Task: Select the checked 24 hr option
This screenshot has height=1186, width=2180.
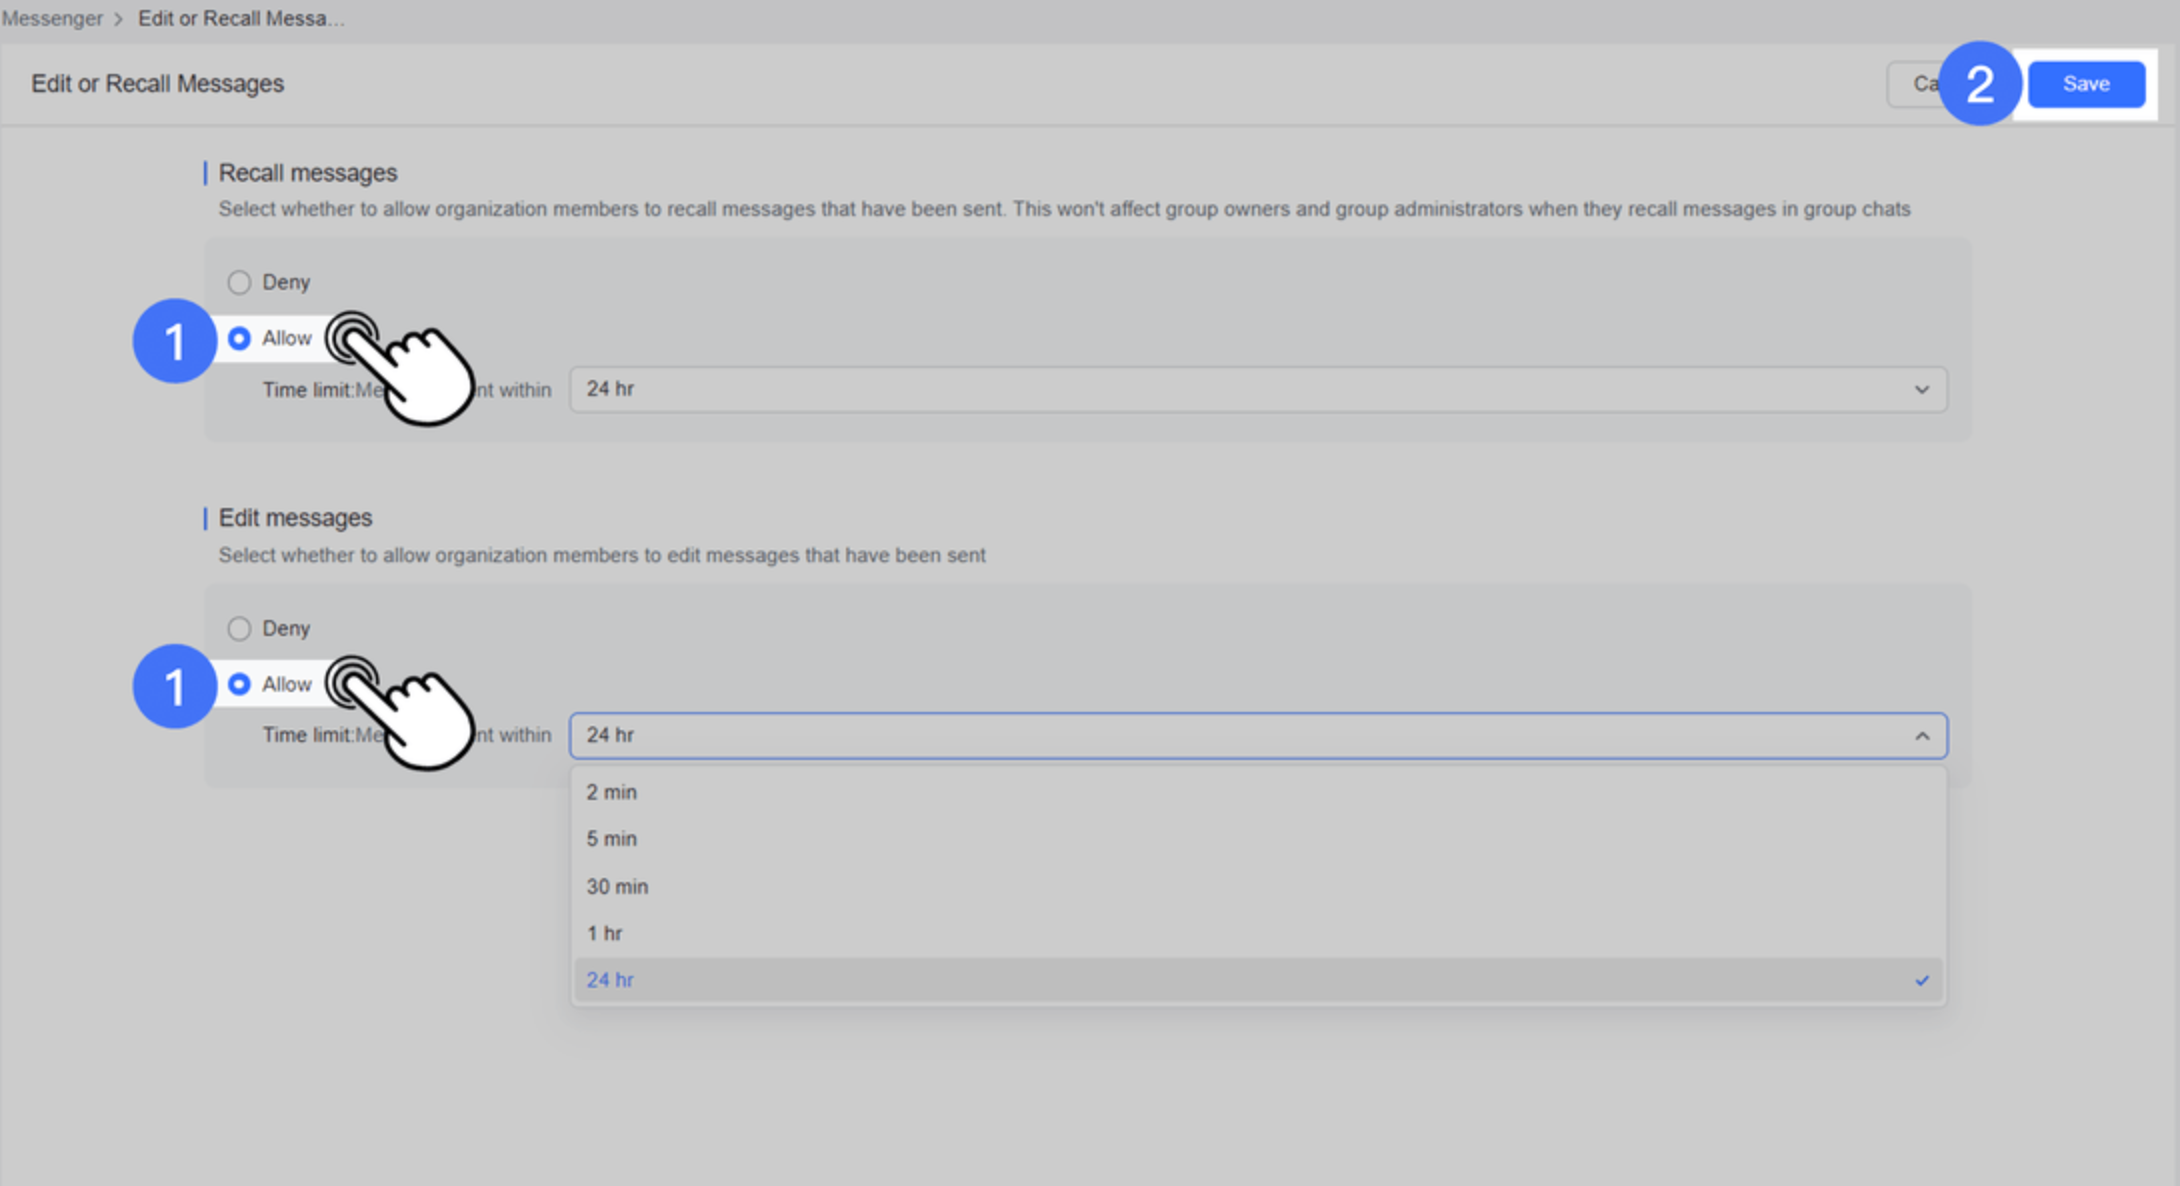Action: [610, 980]
